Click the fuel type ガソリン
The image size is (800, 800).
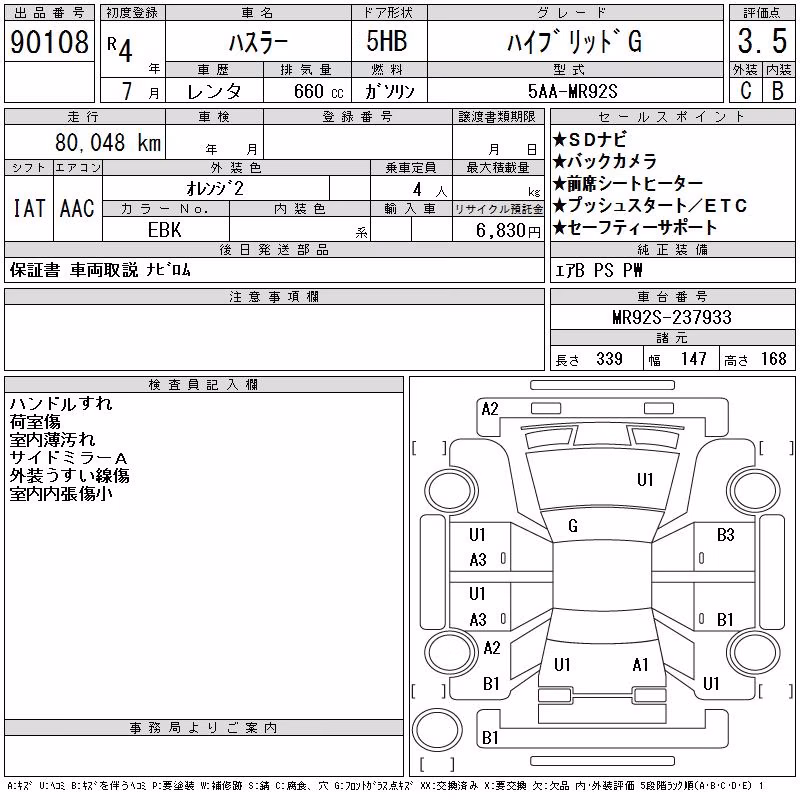[389, 92]
